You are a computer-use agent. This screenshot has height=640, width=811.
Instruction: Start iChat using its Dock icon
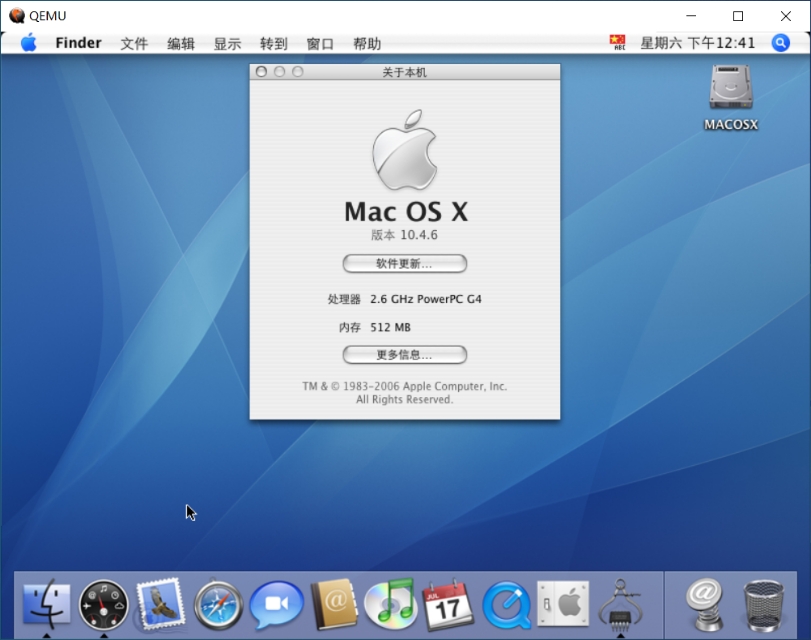click(x=274, y=605)
